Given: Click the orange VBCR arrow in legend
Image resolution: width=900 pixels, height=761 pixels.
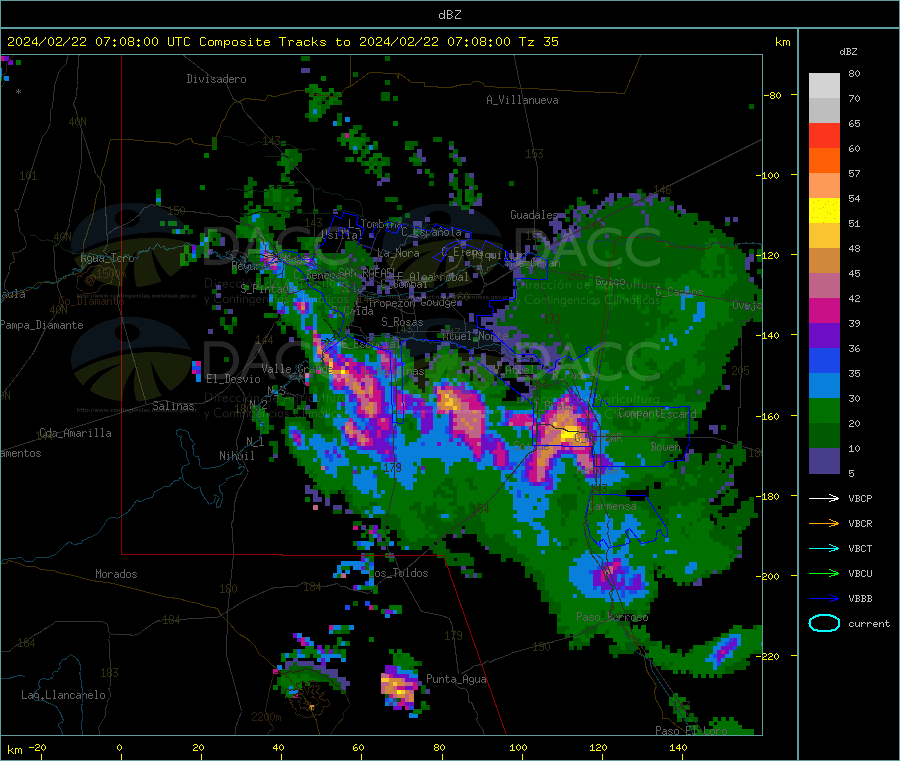Looking at the screenshot, I should [824, 523].
